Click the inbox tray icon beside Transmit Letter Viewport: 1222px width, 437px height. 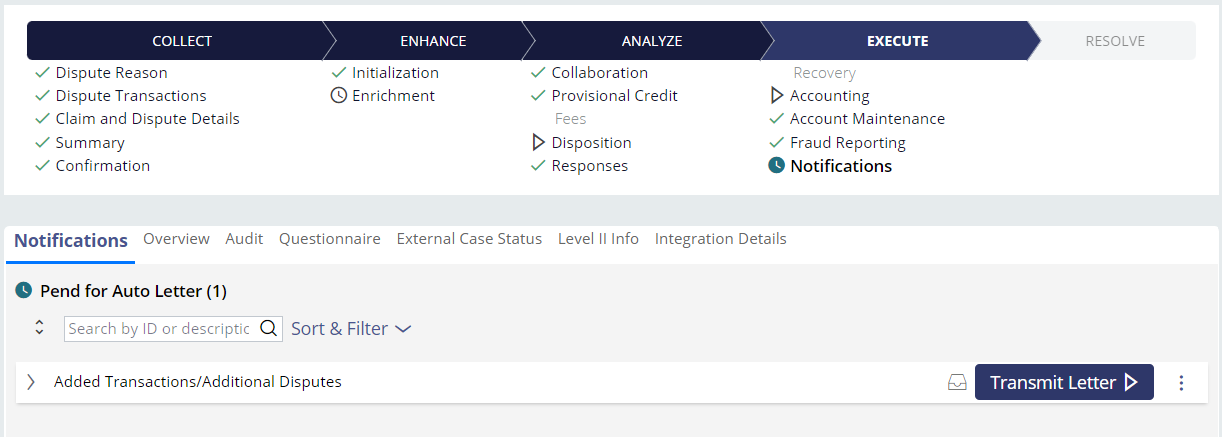957,382
